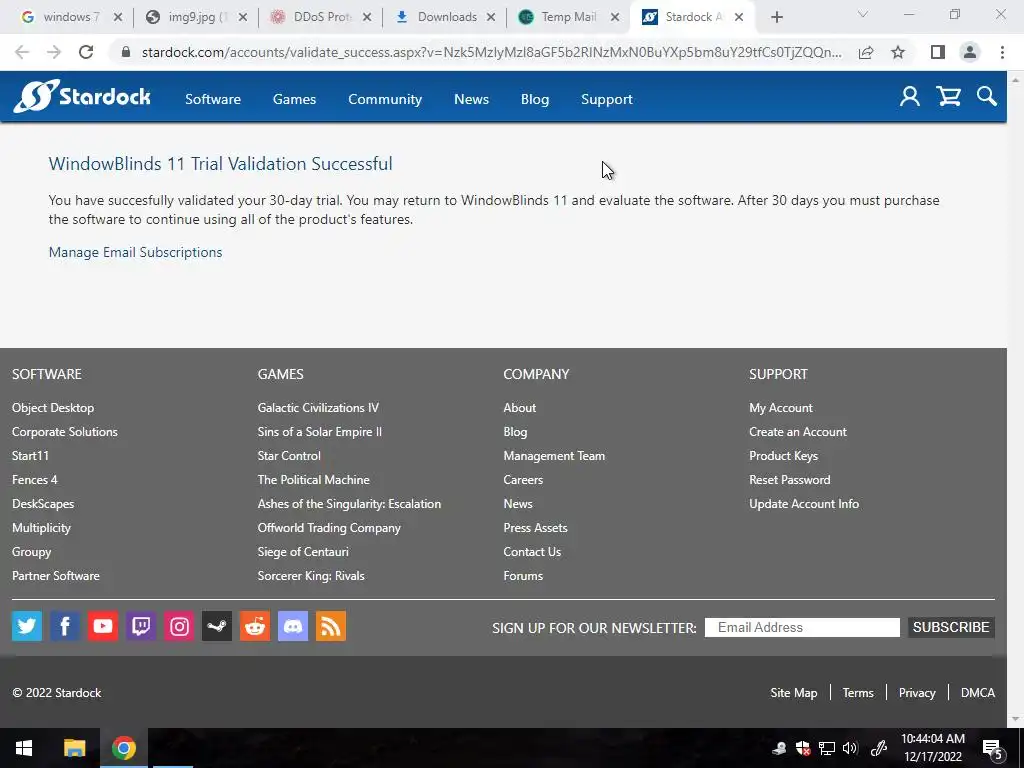Open the account user icon in header
The image size is (1024, 768).
(910, 97)
